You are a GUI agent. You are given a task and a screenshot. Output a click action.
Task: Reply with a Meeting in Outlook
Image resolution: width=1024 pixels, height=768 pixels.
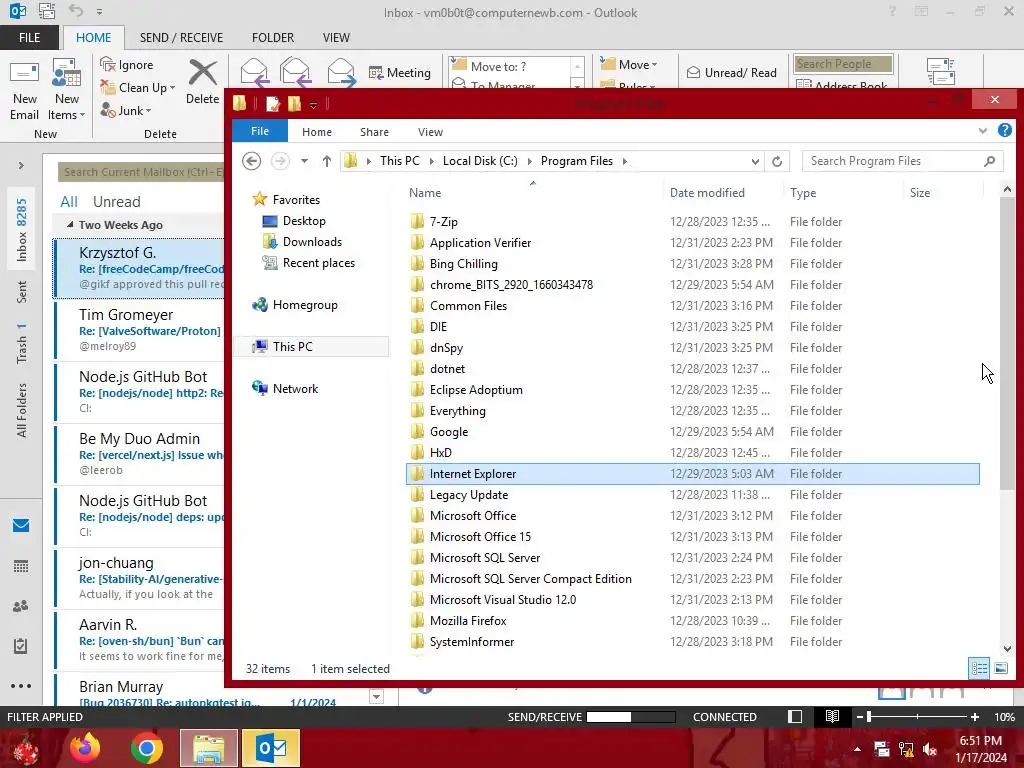[x=400, y=72]
